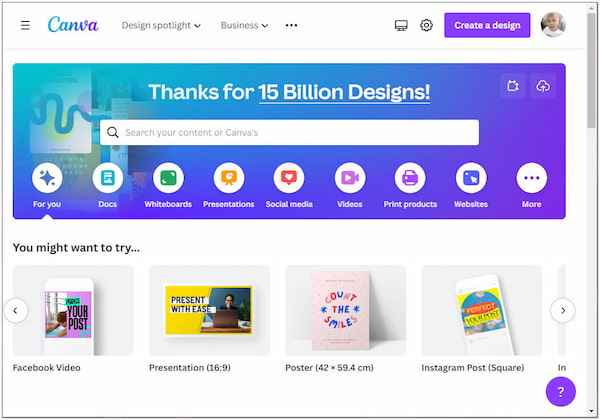Click the Presentation (16:9) label
The image size is (600, 420).
tap(190, 368)
